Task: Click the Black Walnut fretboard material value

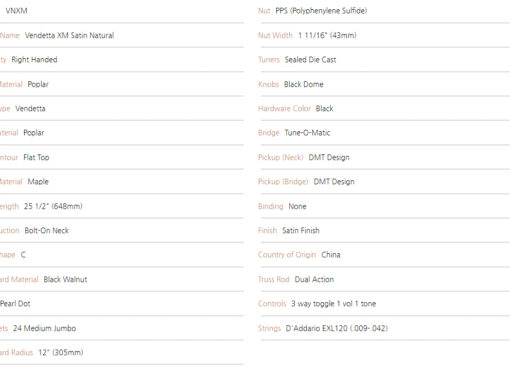Action: [x=65, y=279]
